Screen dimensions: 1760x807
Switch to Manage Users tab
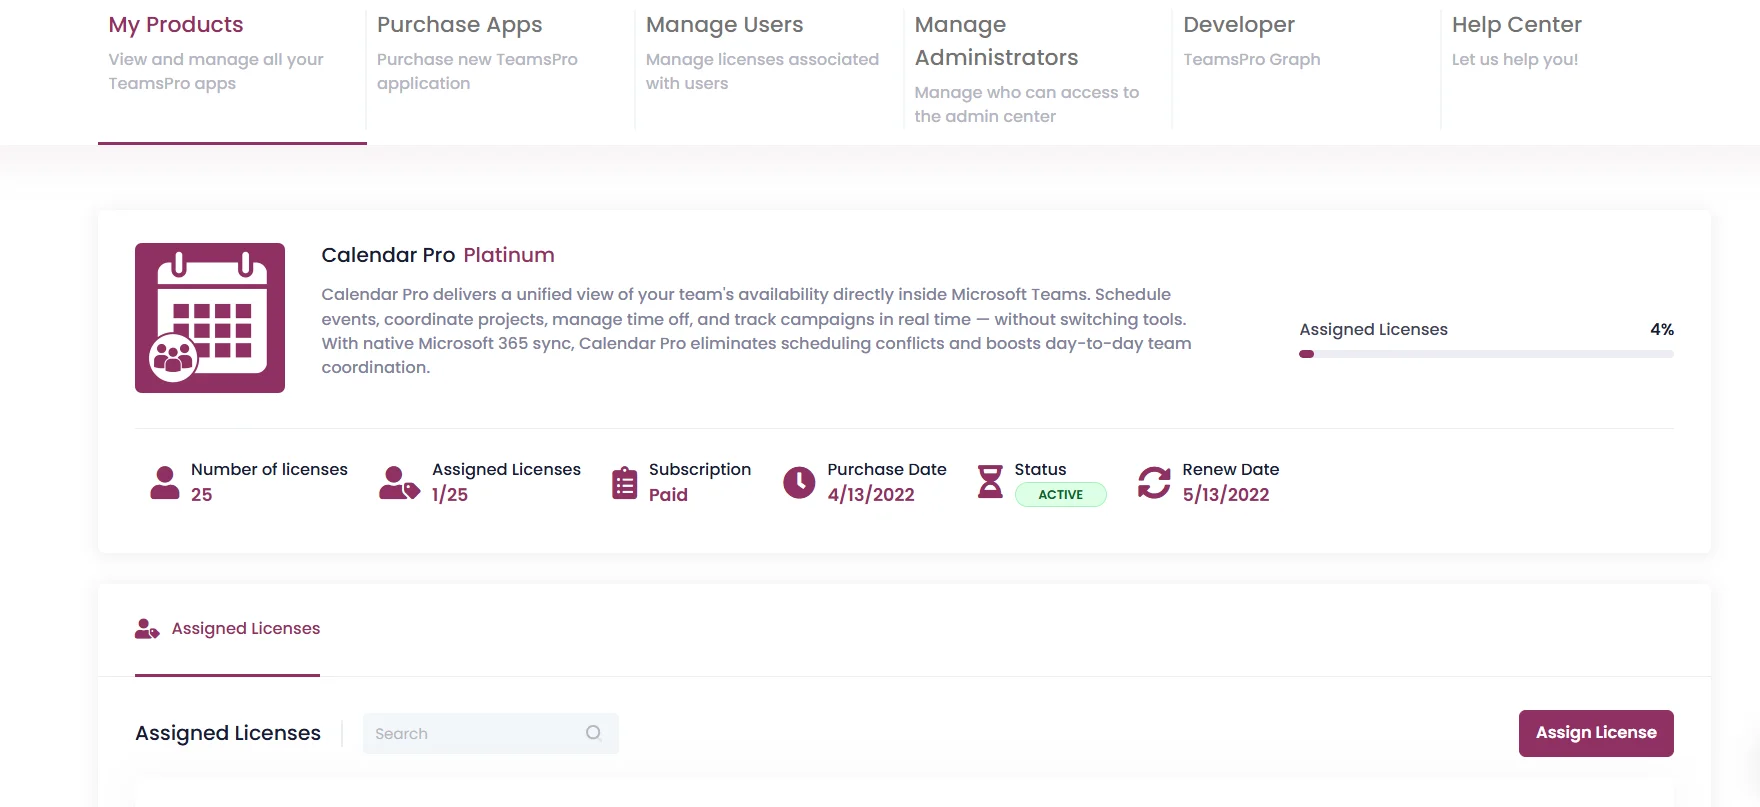coord(769,70)
